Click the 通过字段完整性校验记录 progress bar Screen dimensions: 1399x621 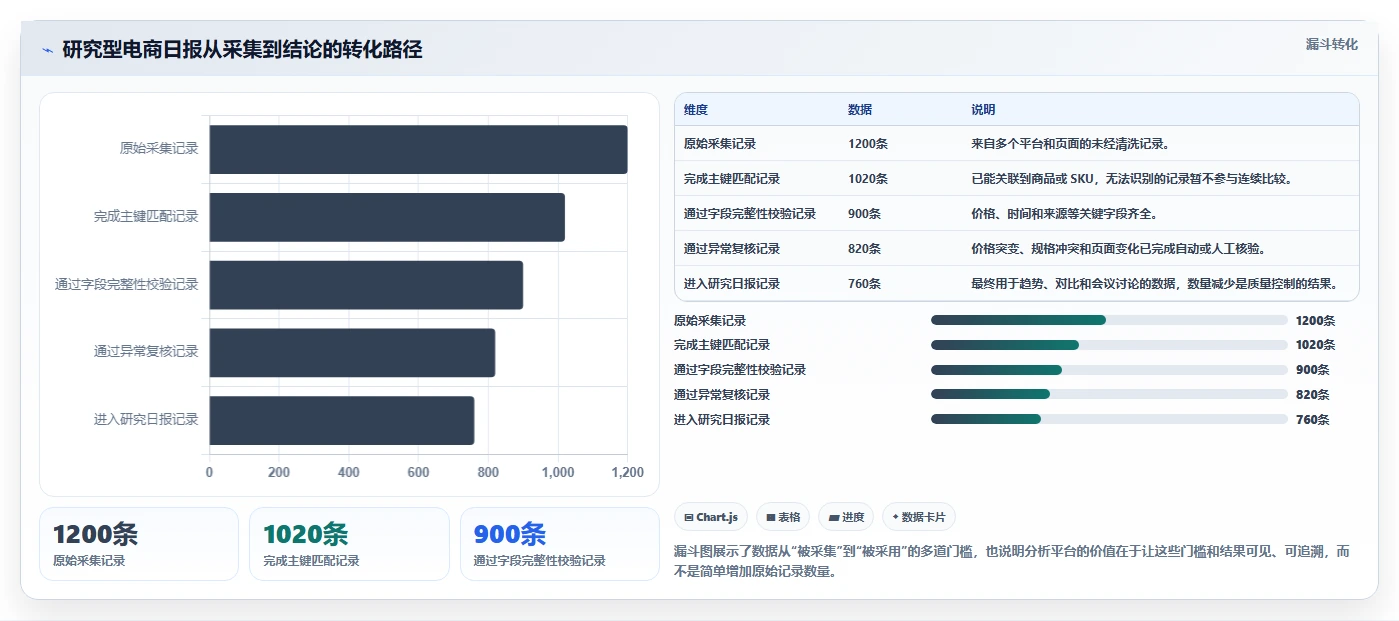tap(1109, 370)
